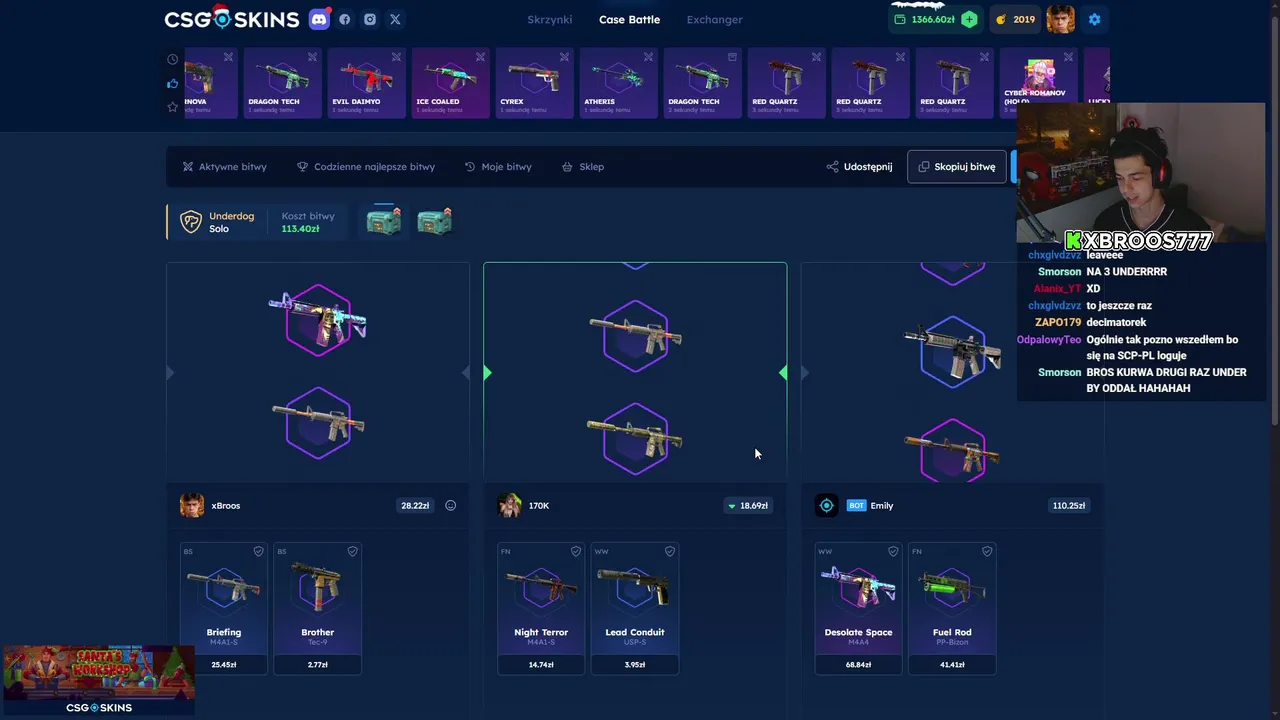Open the Briefing M4A1-S item card
The height and width of the screenshot is (720, 1280).
pos(224,608)
